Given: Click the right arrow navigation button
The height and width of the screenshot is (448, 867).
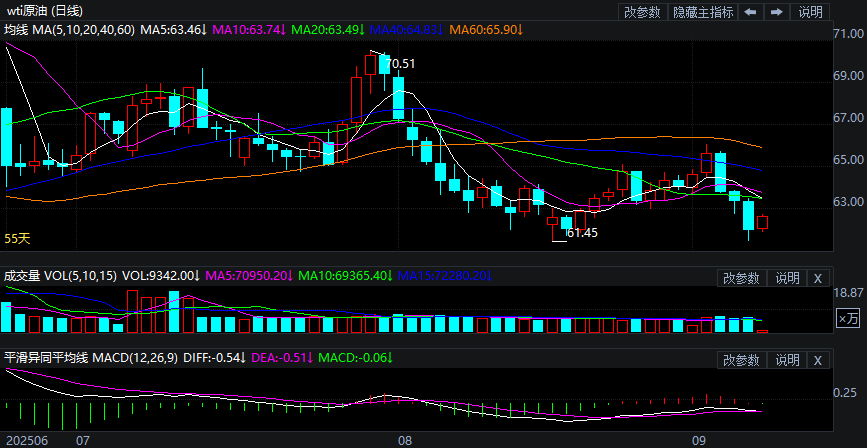Looking at the screenshot, I should (775, 12).
